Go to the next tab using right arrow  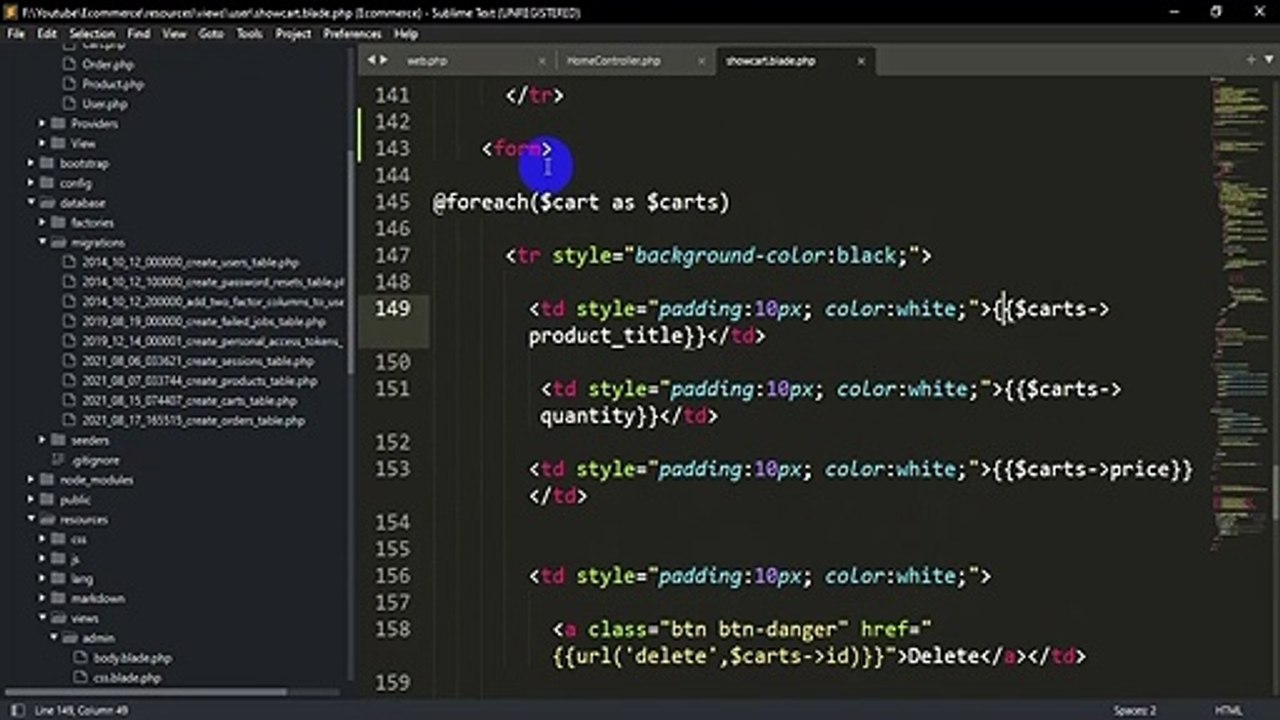(x=384, y=60)
